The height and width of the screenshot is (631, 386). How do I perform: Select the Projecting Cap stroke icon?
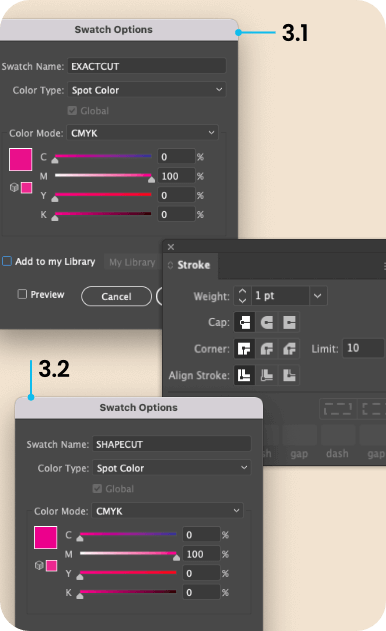tap(289, 322)
